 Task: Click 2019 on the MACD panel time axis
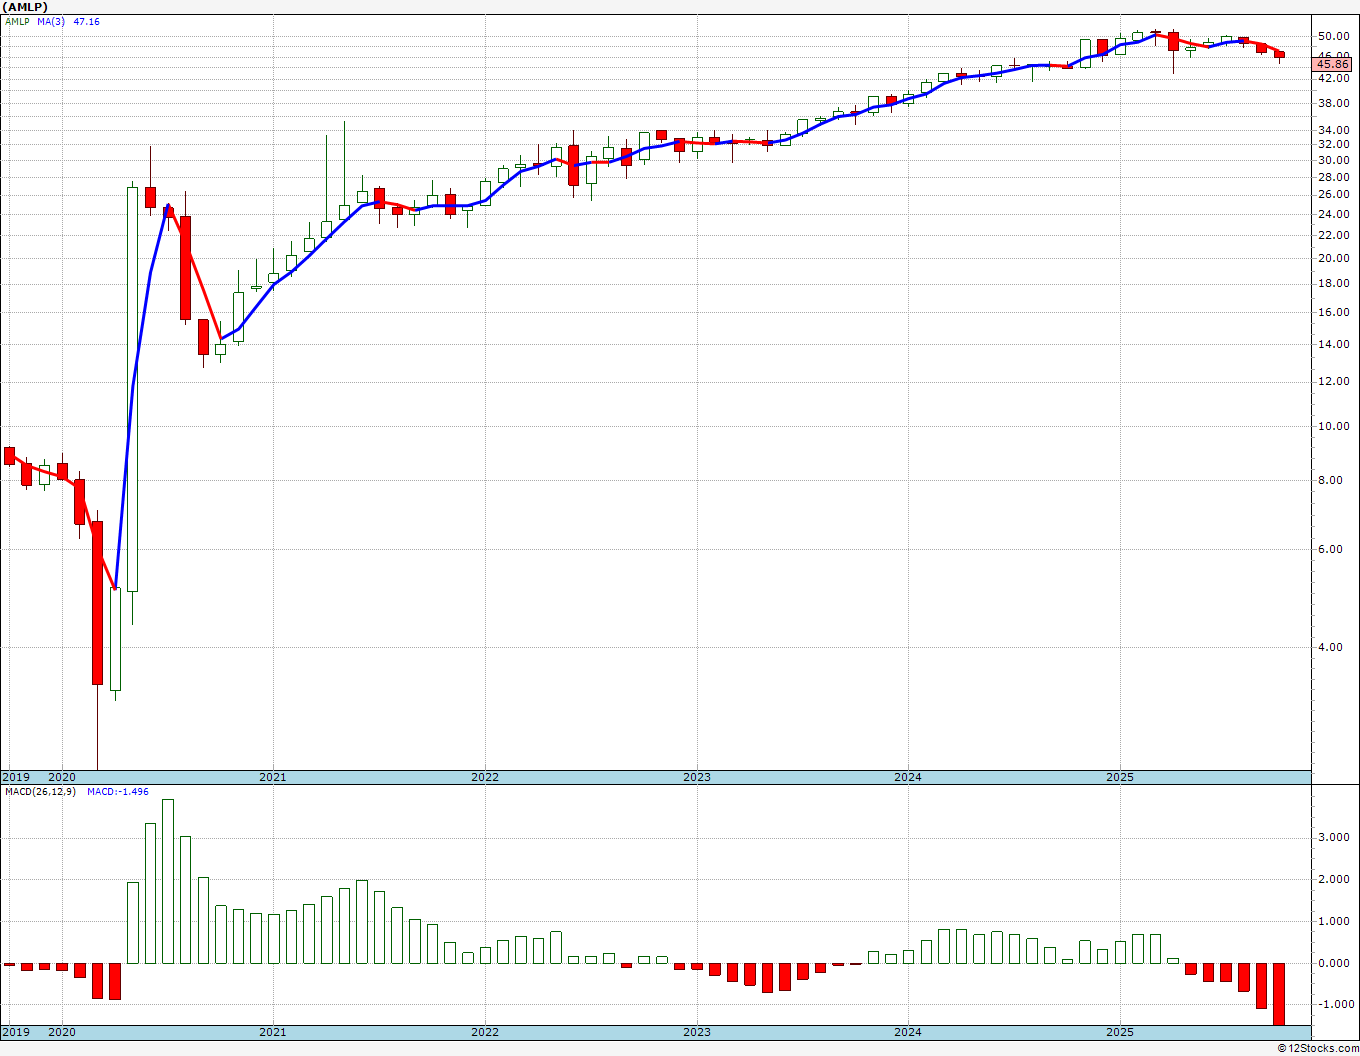pos(15,1032)
